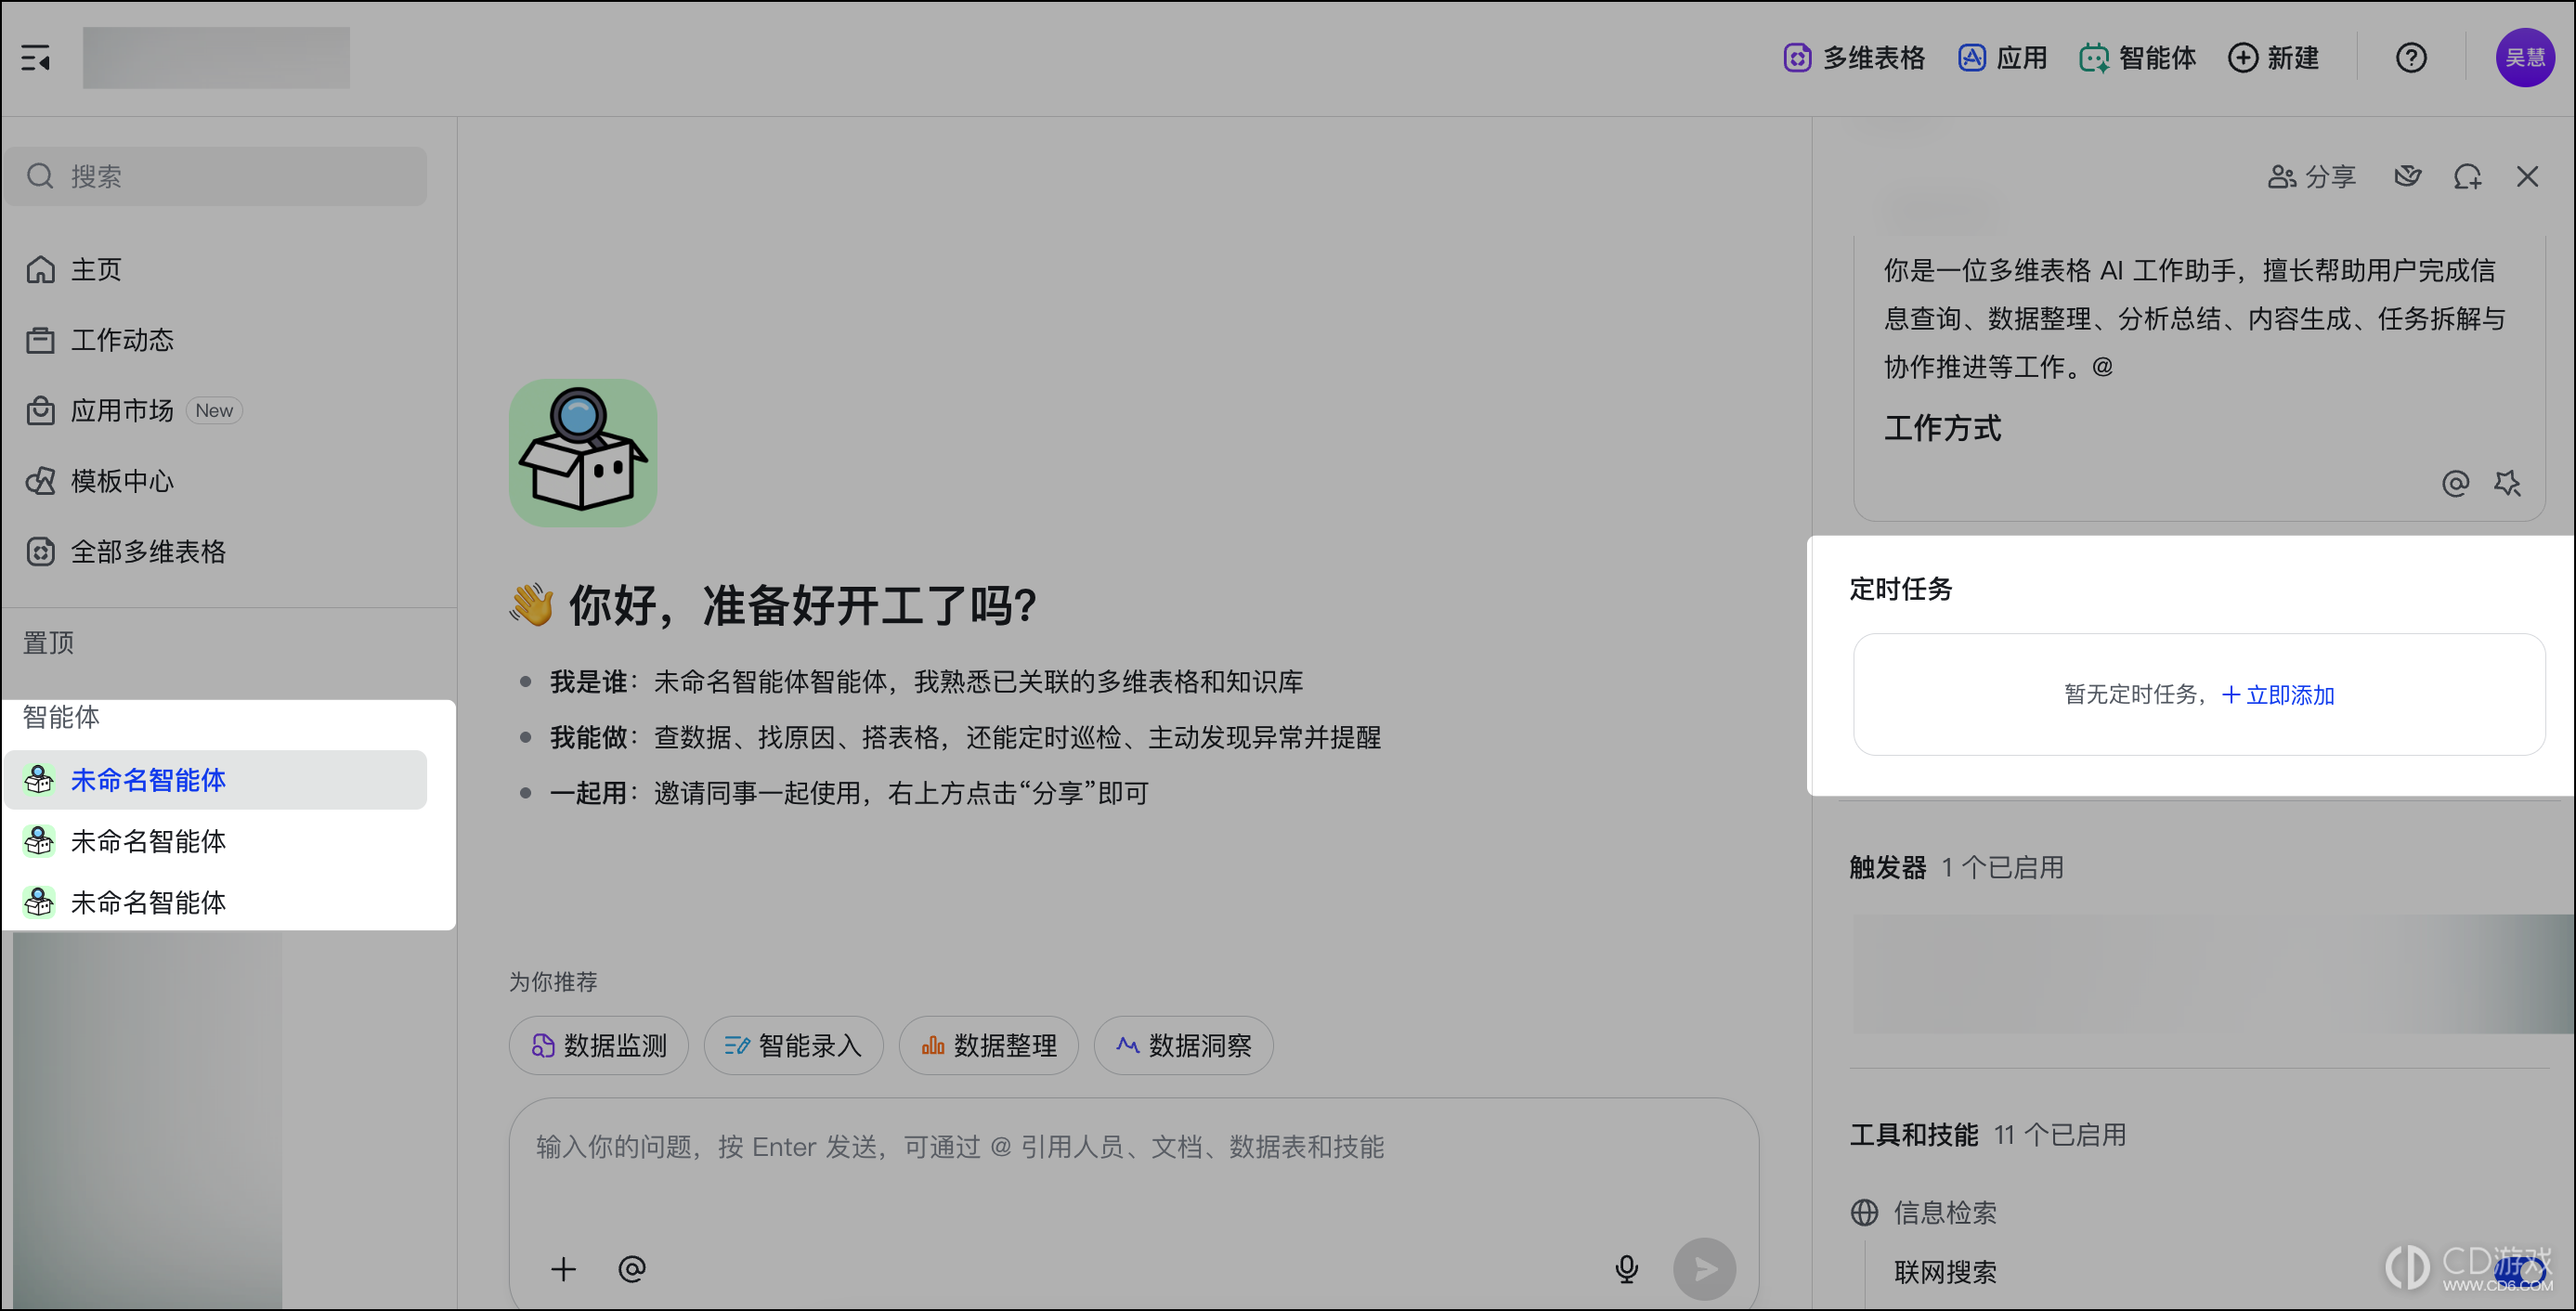
Task: Select the third 未命名智能体 entry
Action: pos(215,902)
